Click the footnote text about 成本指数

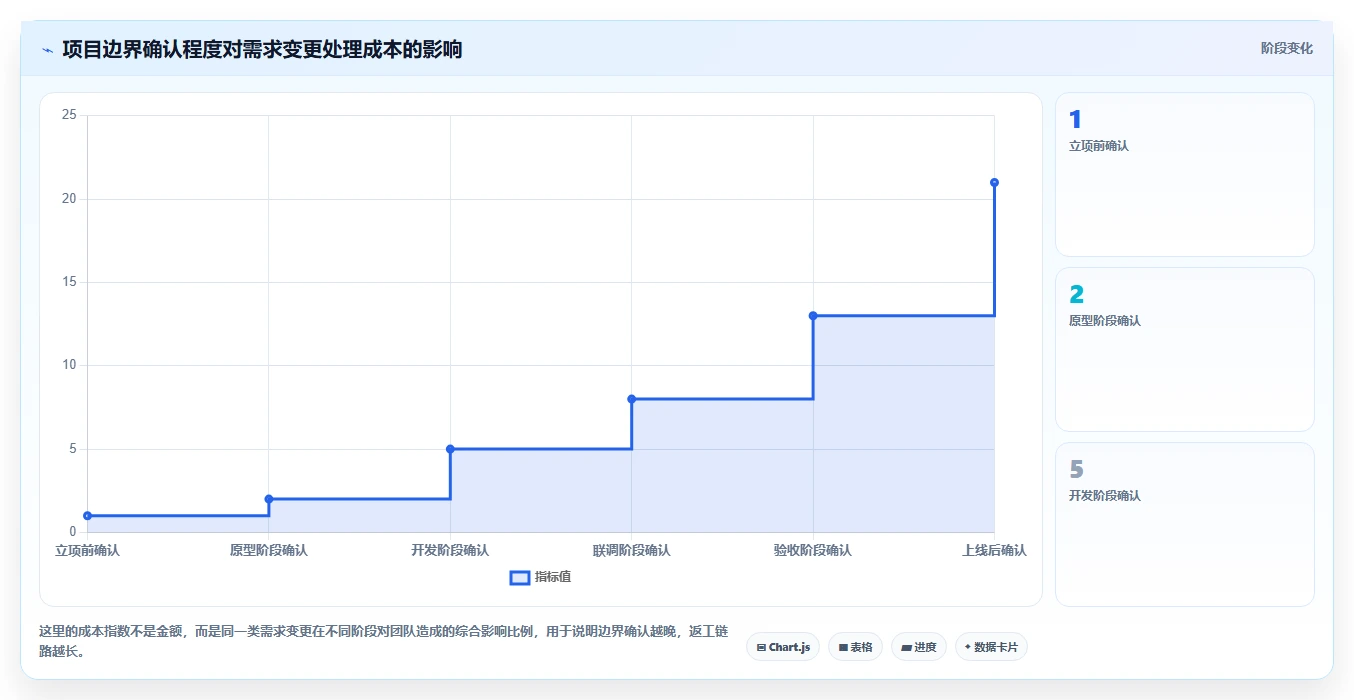pos(383,641)
